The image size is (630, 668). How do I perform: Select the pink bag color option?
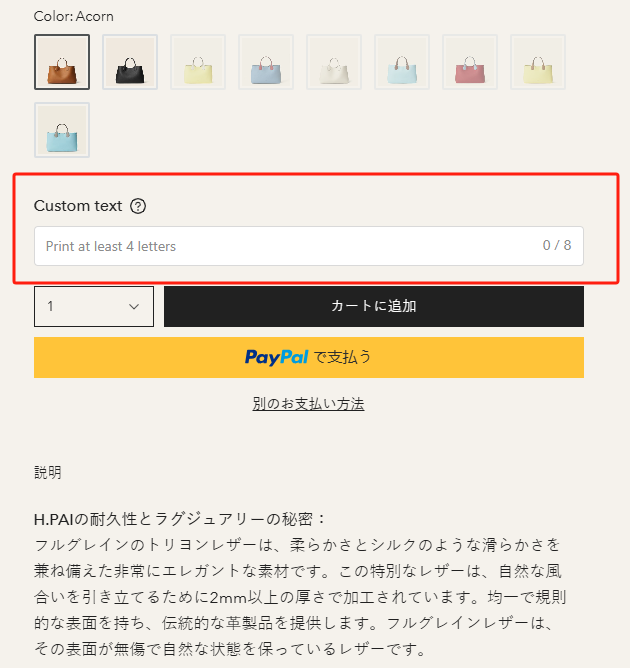[470, 62]
